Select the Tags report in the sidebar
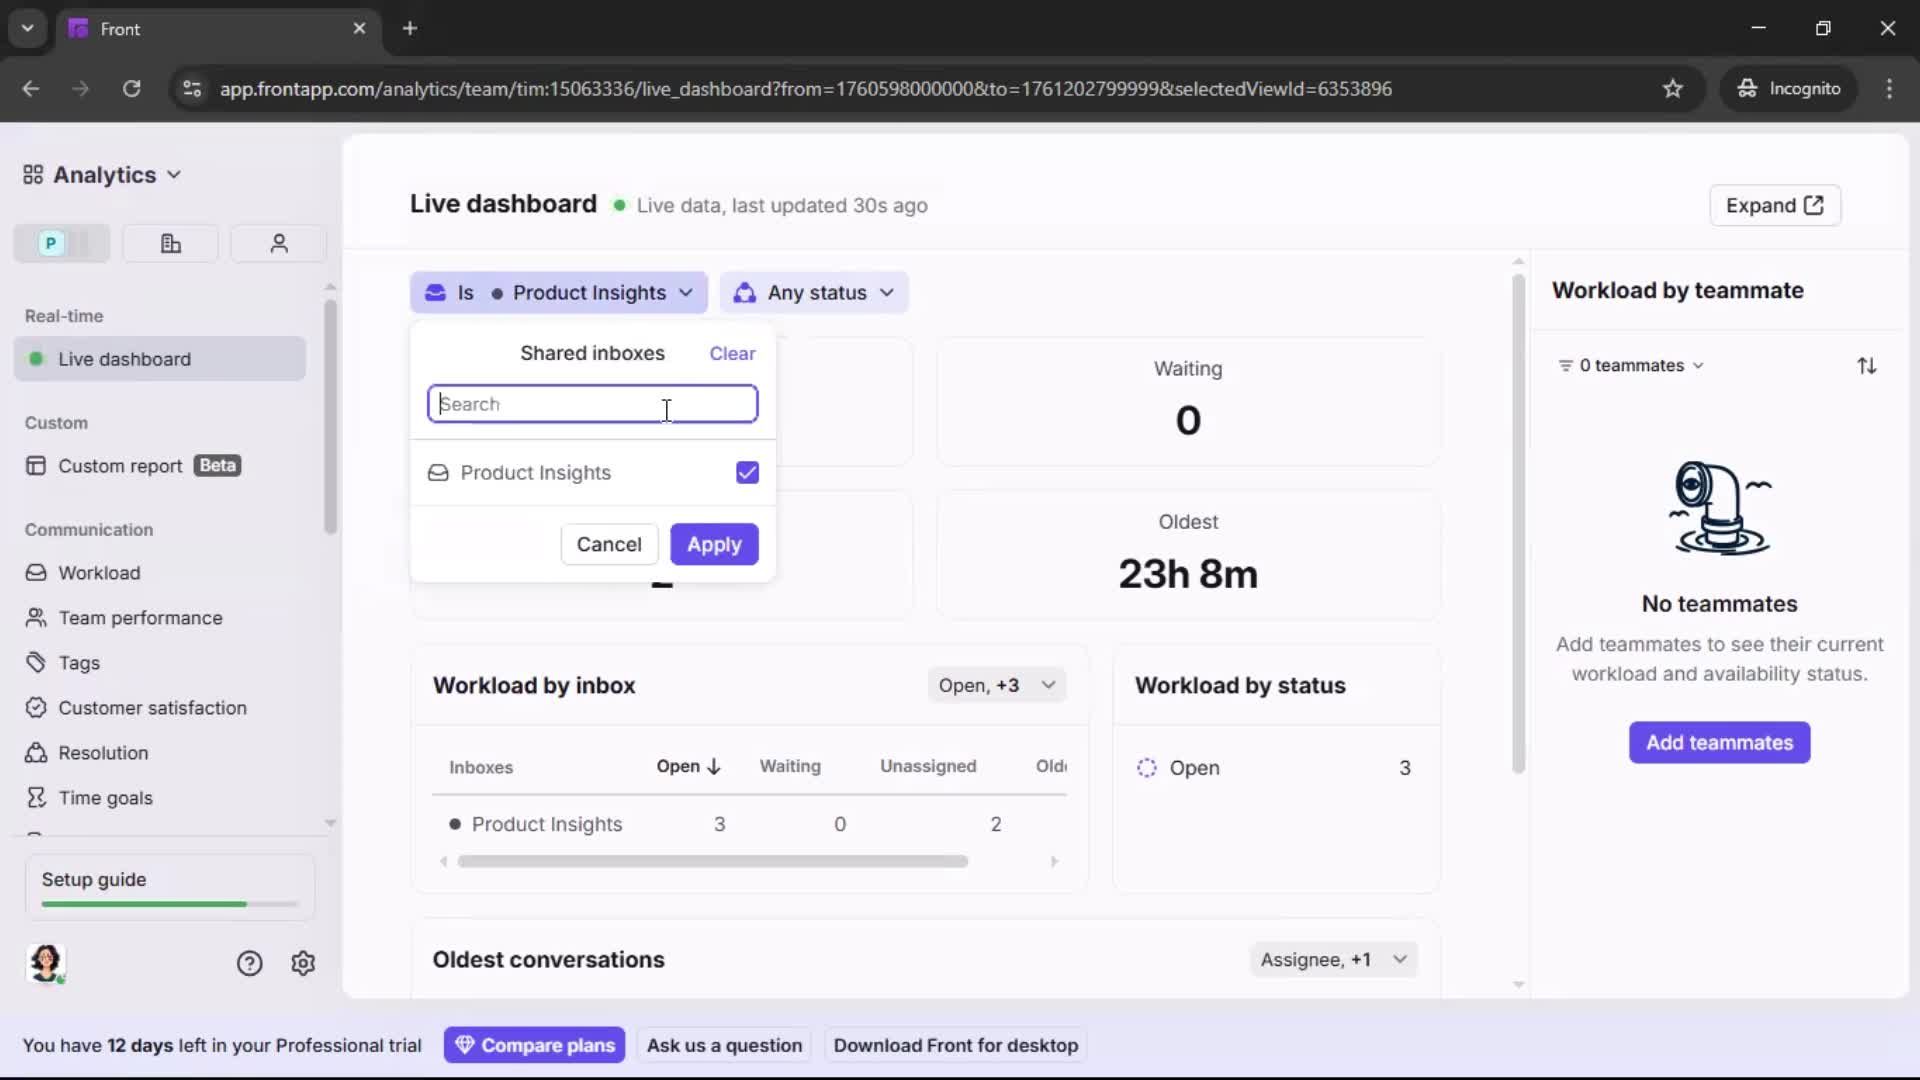The width and height of the screenshot is (1920, 1080). tap(77, 662)
